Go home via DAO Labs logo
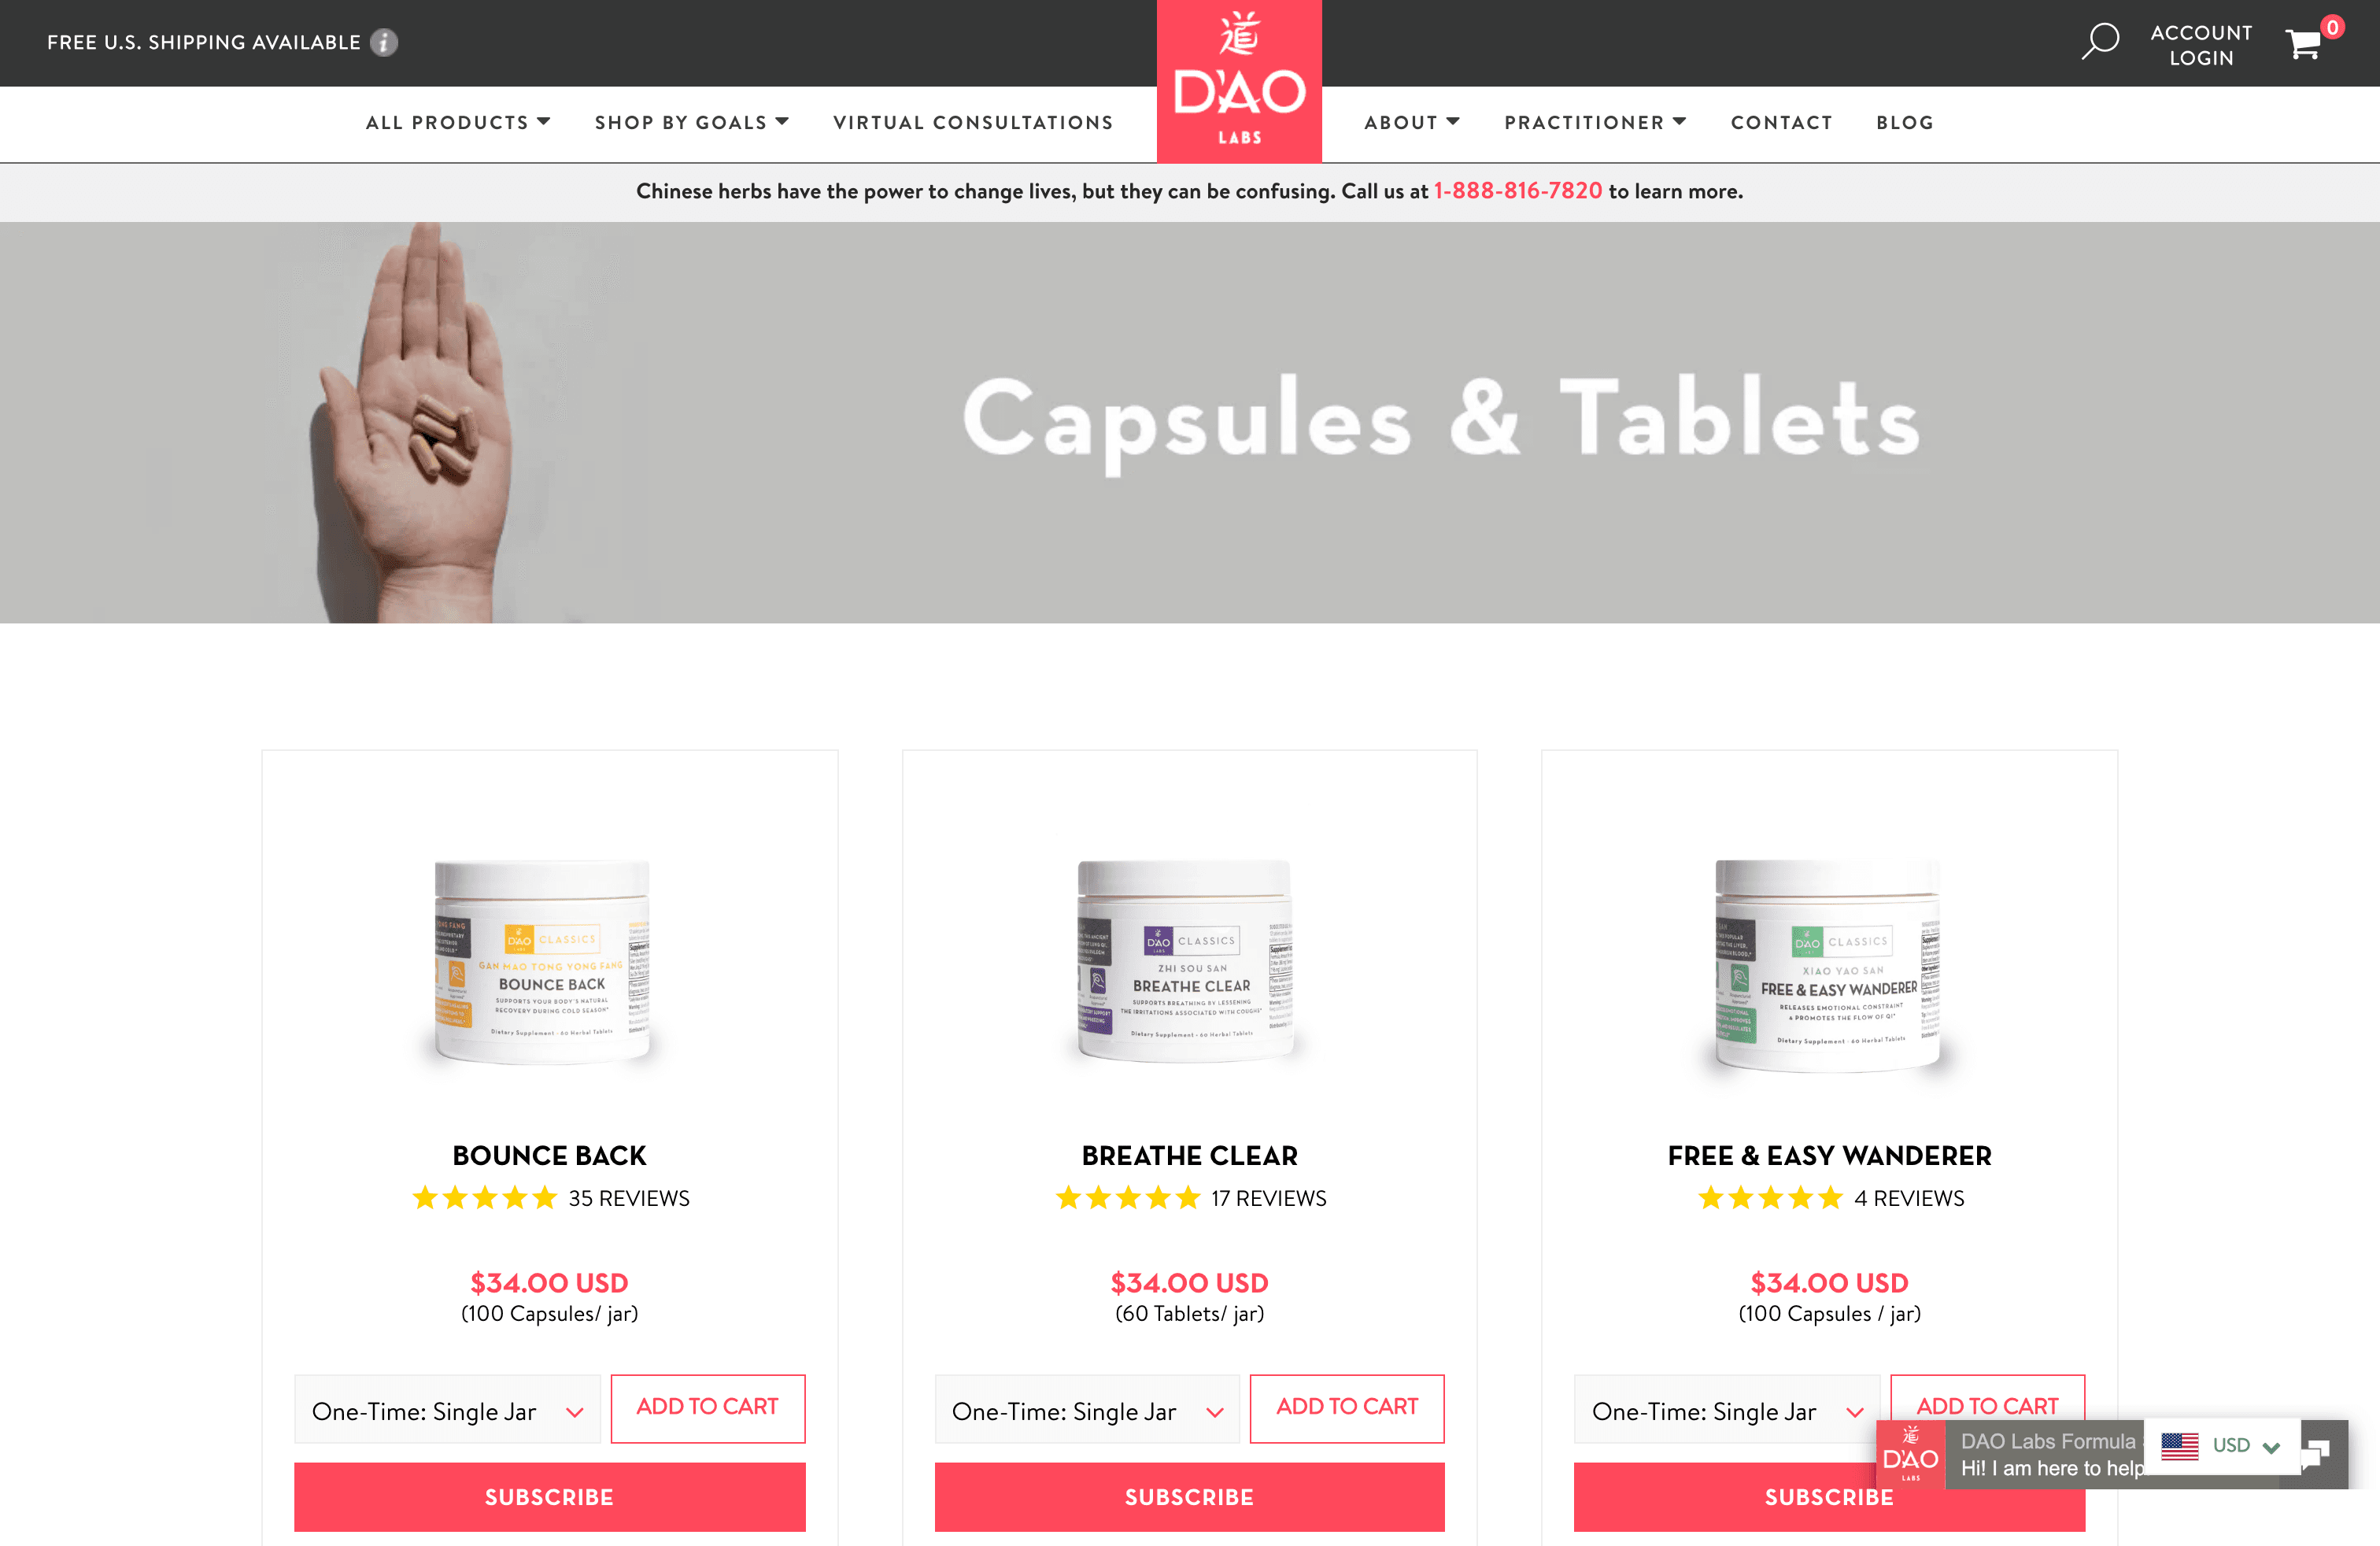Image resolution: width=2380 pixels, height=1546 pixels. (x=1239, y=81)
